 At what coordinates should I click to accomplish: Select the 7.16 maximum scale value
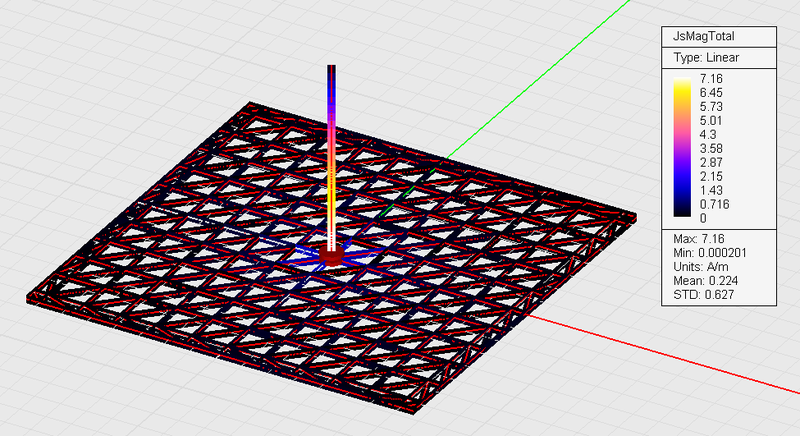(711, 79)
